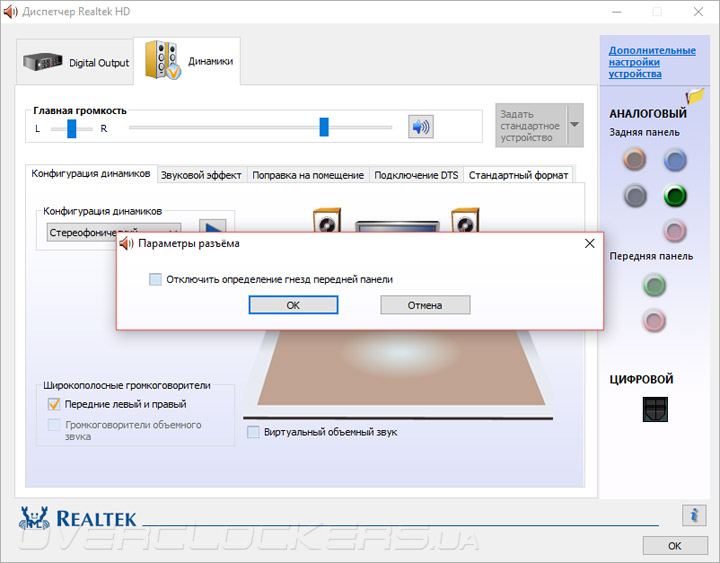Open Дополнительные настройки устройства link
720x563 pixels.
(x=652, y=62)
